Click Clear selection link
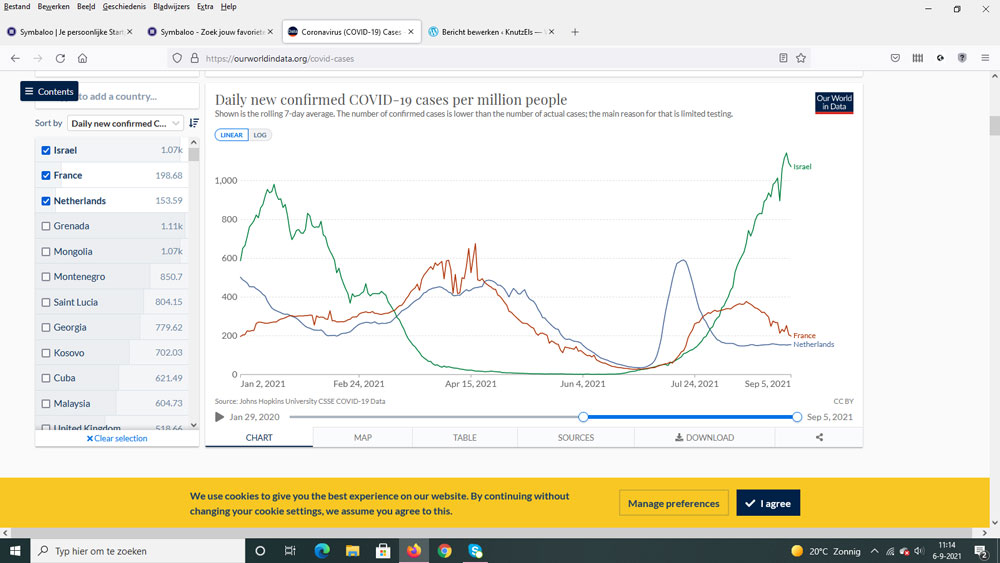This screenshot has height=563, width=1000. point(117,438)
